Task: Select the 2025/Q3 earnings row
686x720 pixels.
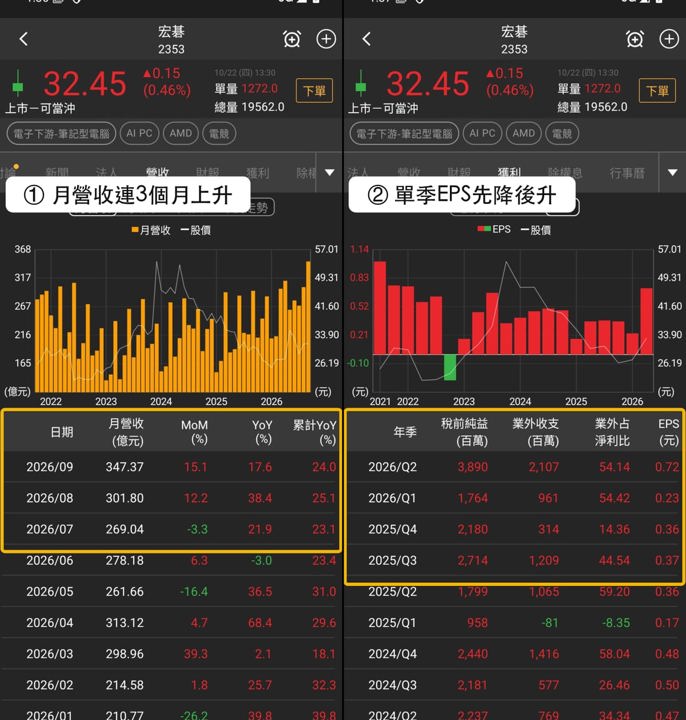Action: pyautogui.click(x=514, y=561)
